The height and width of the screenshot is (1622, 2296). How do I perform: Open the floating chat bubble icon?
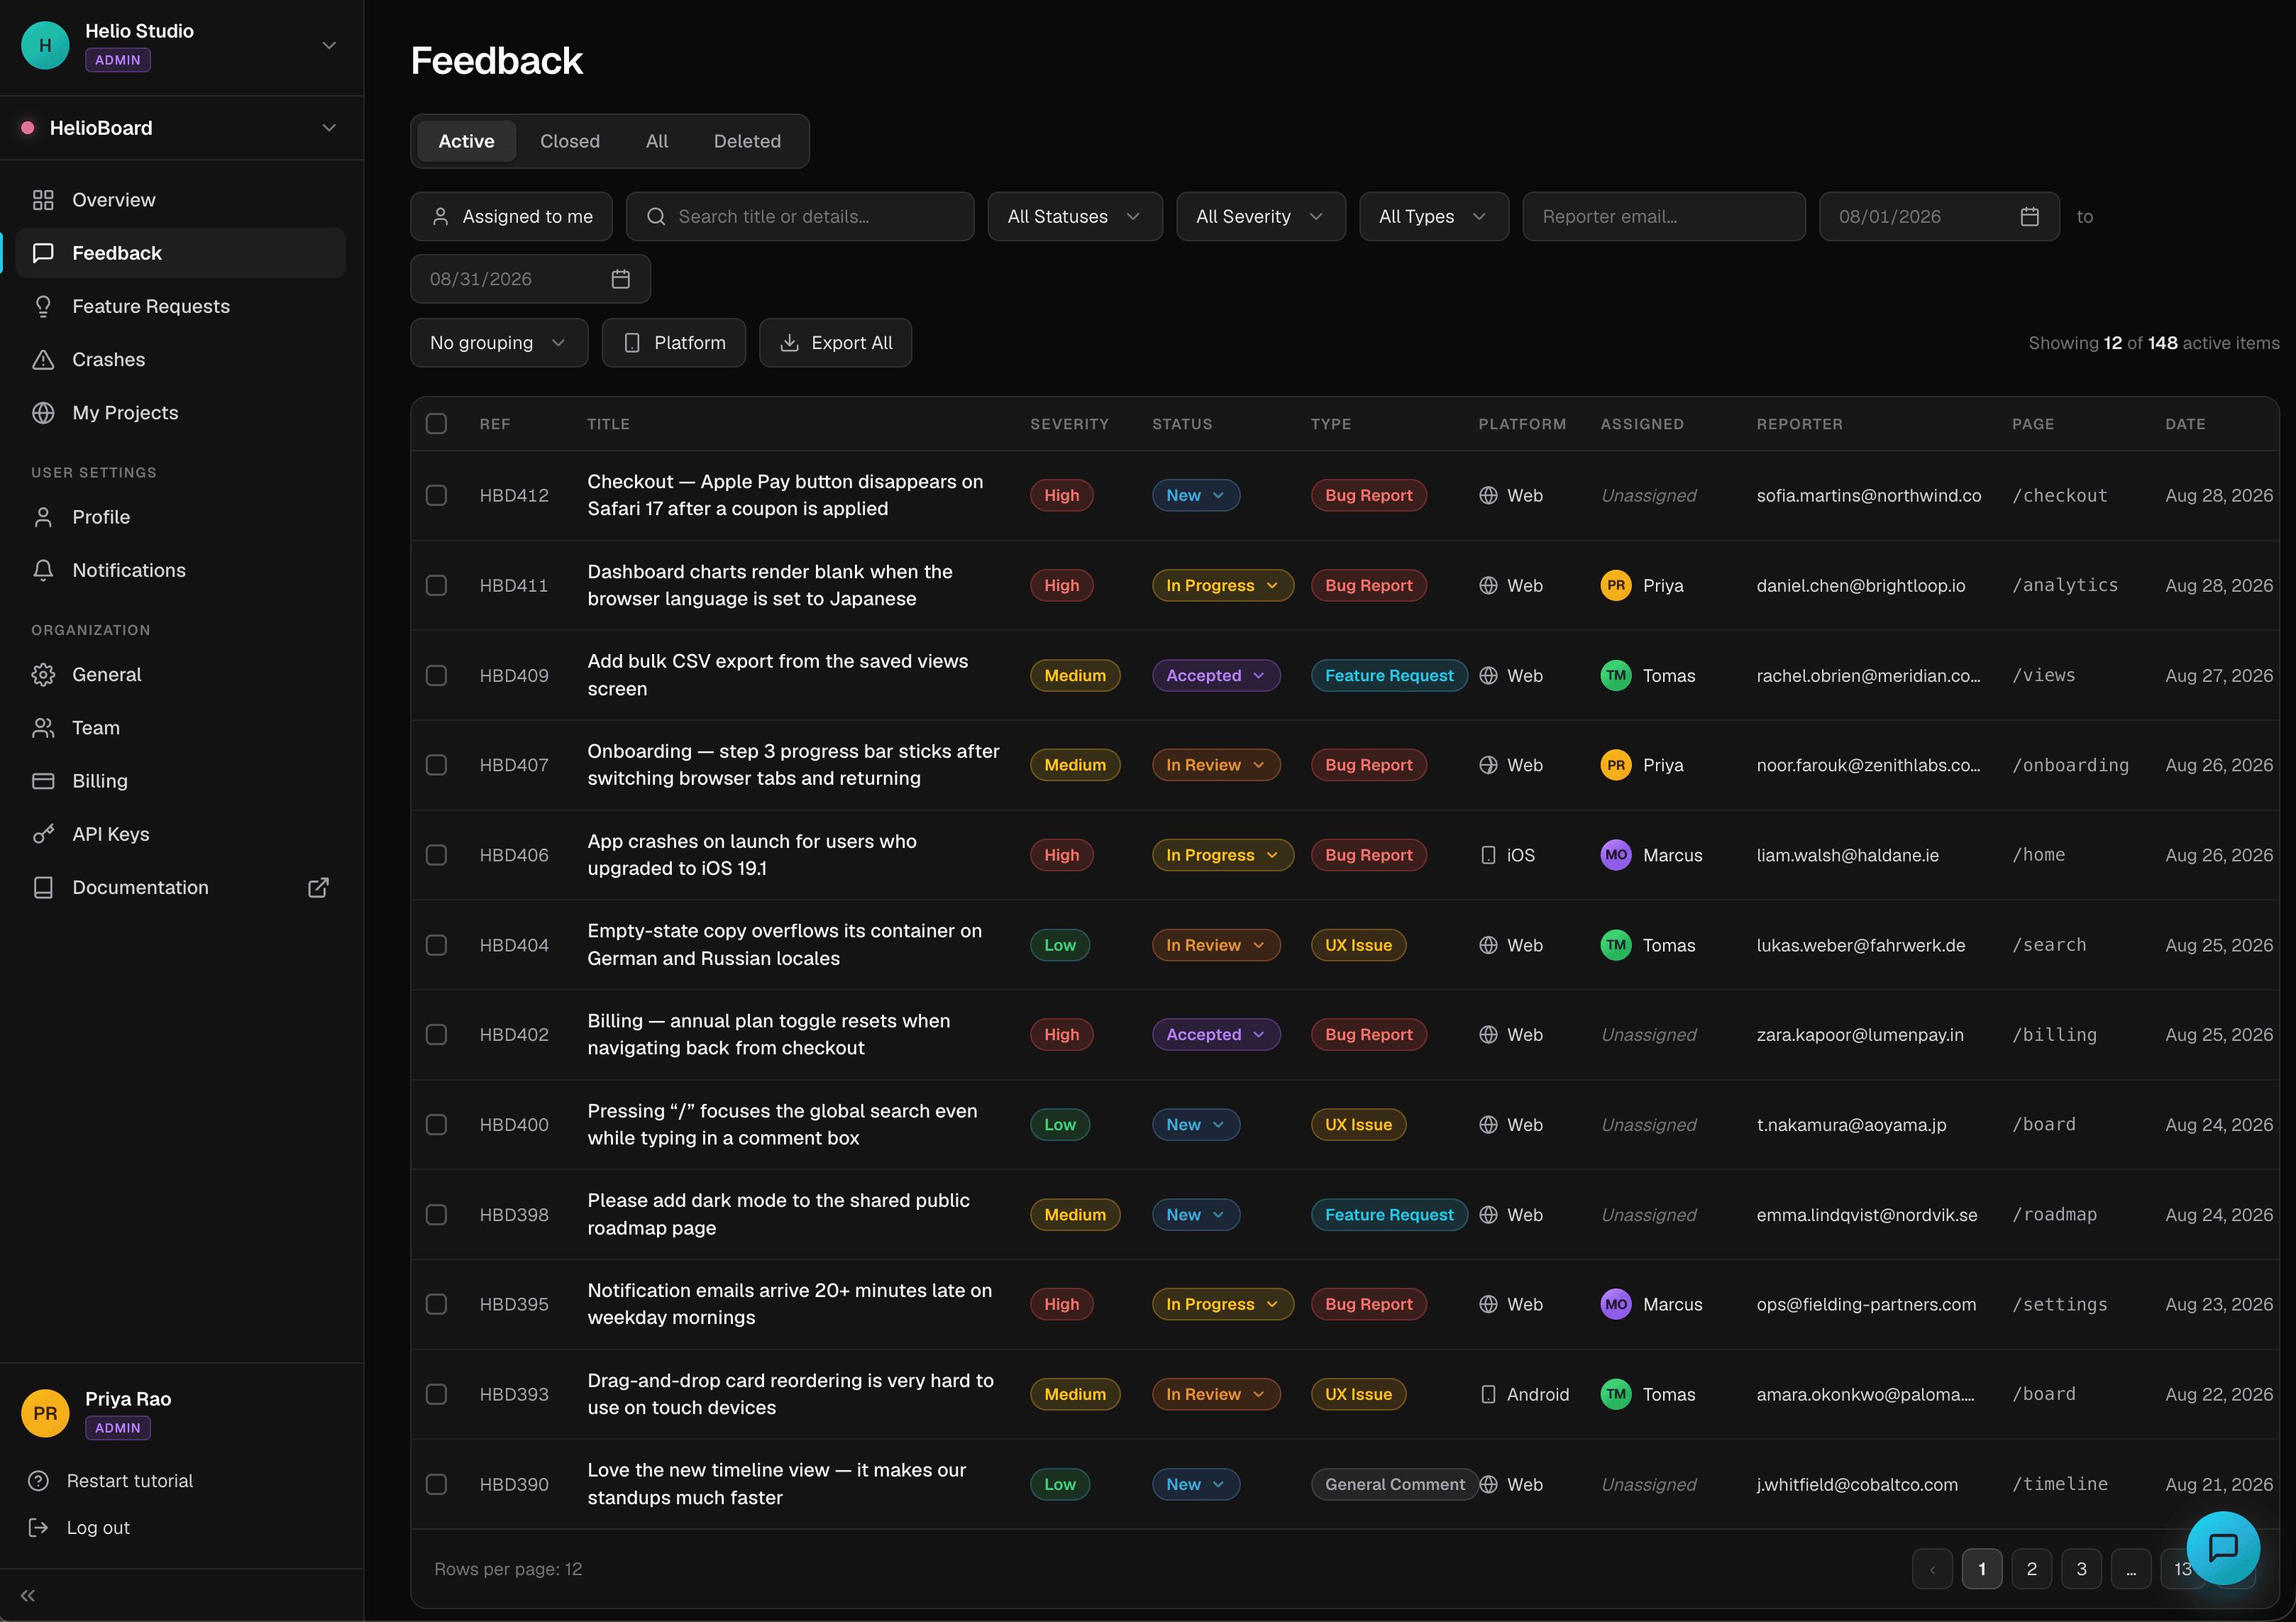pos(2222,1548)
